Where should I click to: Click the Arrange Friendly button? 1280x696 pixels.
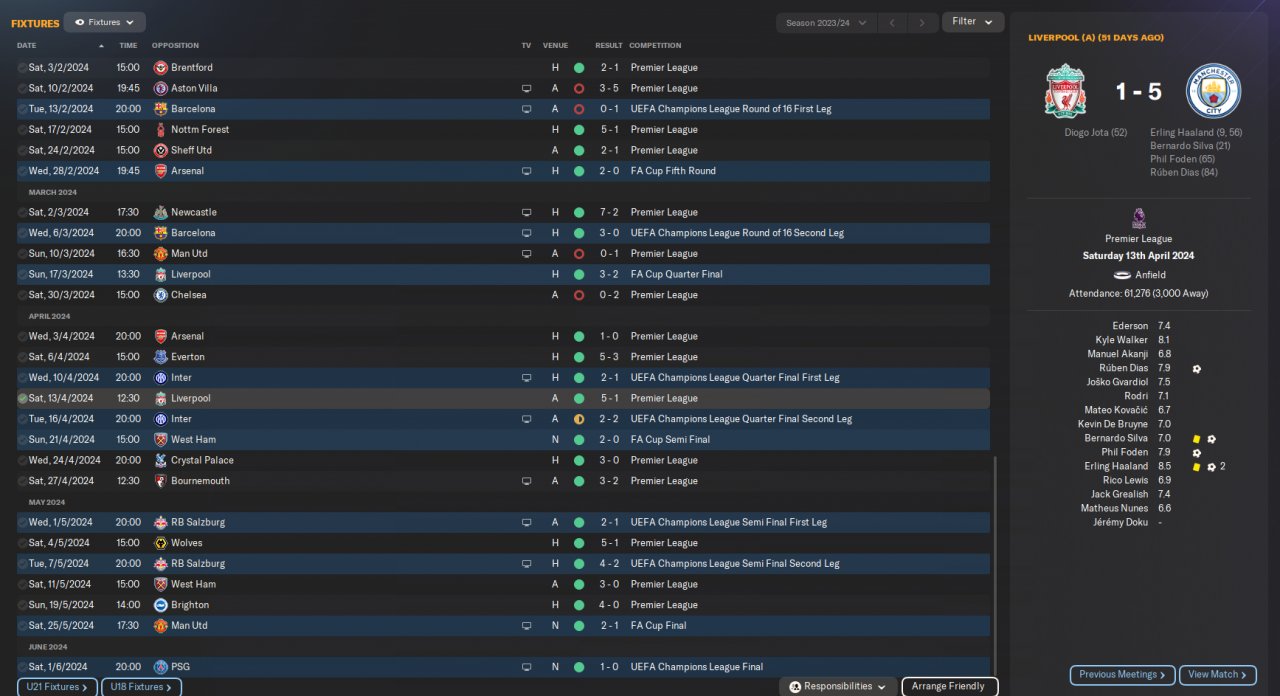pos(949,687)
